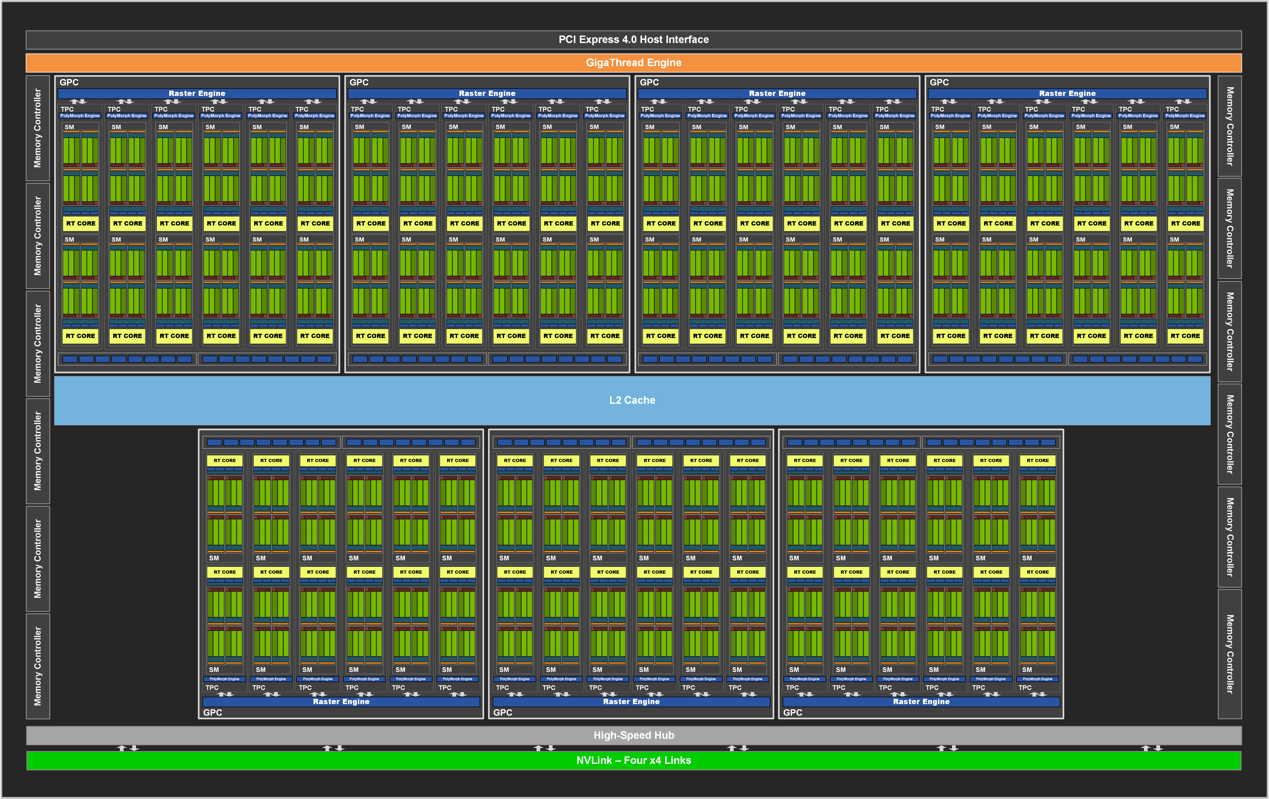Select the gray High-Speed Hub bar
The width and height of the screenshot is (1269, 799).
[633, 735]
